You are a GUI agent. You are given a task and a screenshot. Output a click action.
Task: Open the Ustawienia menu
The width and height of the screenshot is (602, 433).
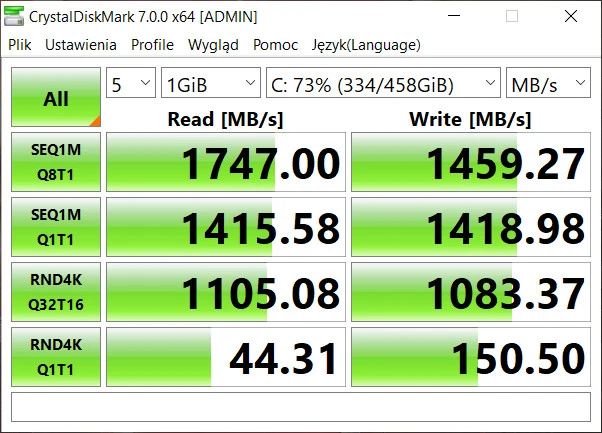click(80, 45)
